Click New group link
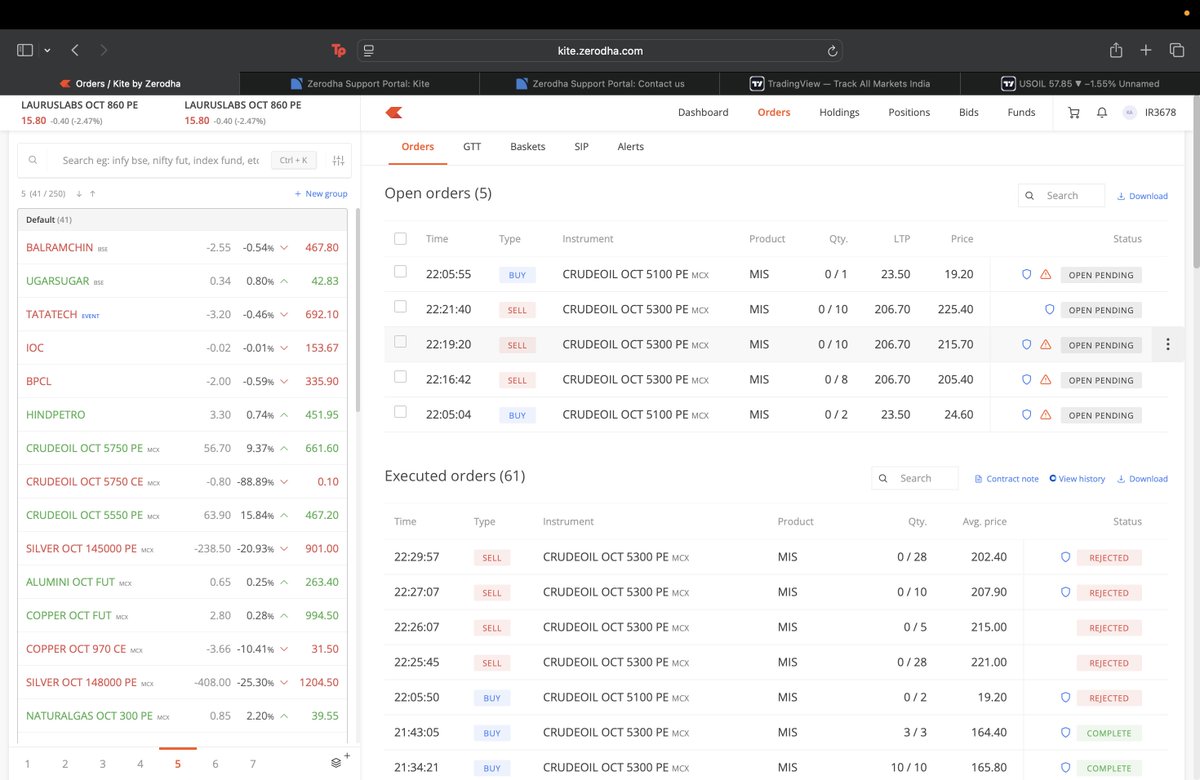Image resolution: width=1200 pixels, height=780 pixels. [x=321, y=194]
